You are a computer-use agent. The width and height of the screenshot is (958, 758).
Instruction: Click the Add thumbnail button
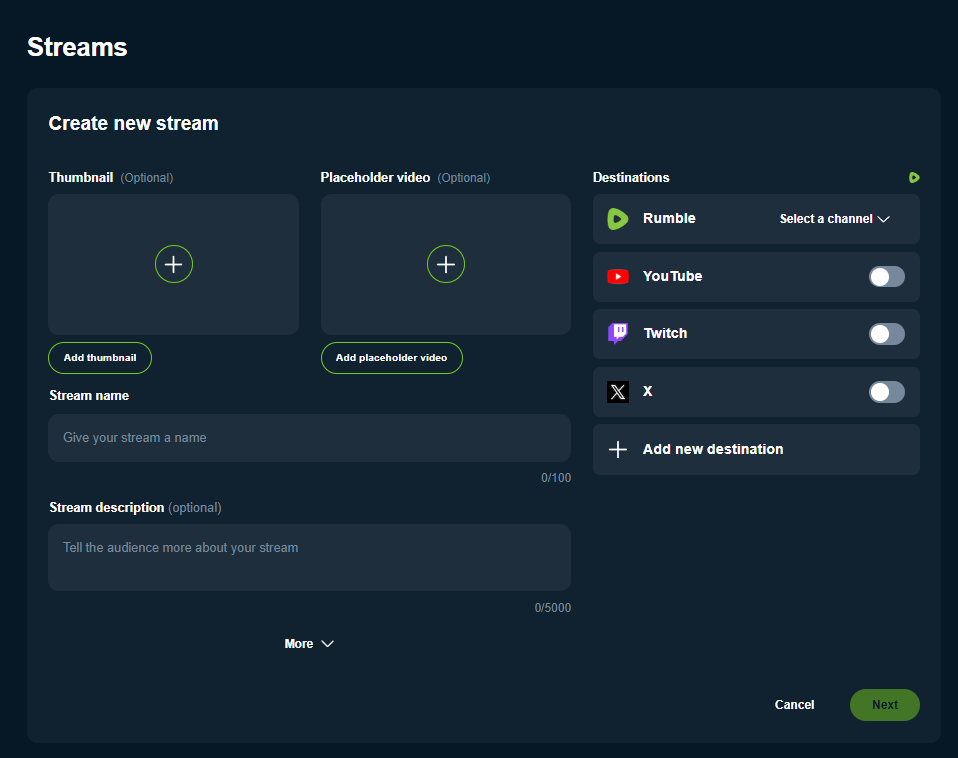(100, 358)
